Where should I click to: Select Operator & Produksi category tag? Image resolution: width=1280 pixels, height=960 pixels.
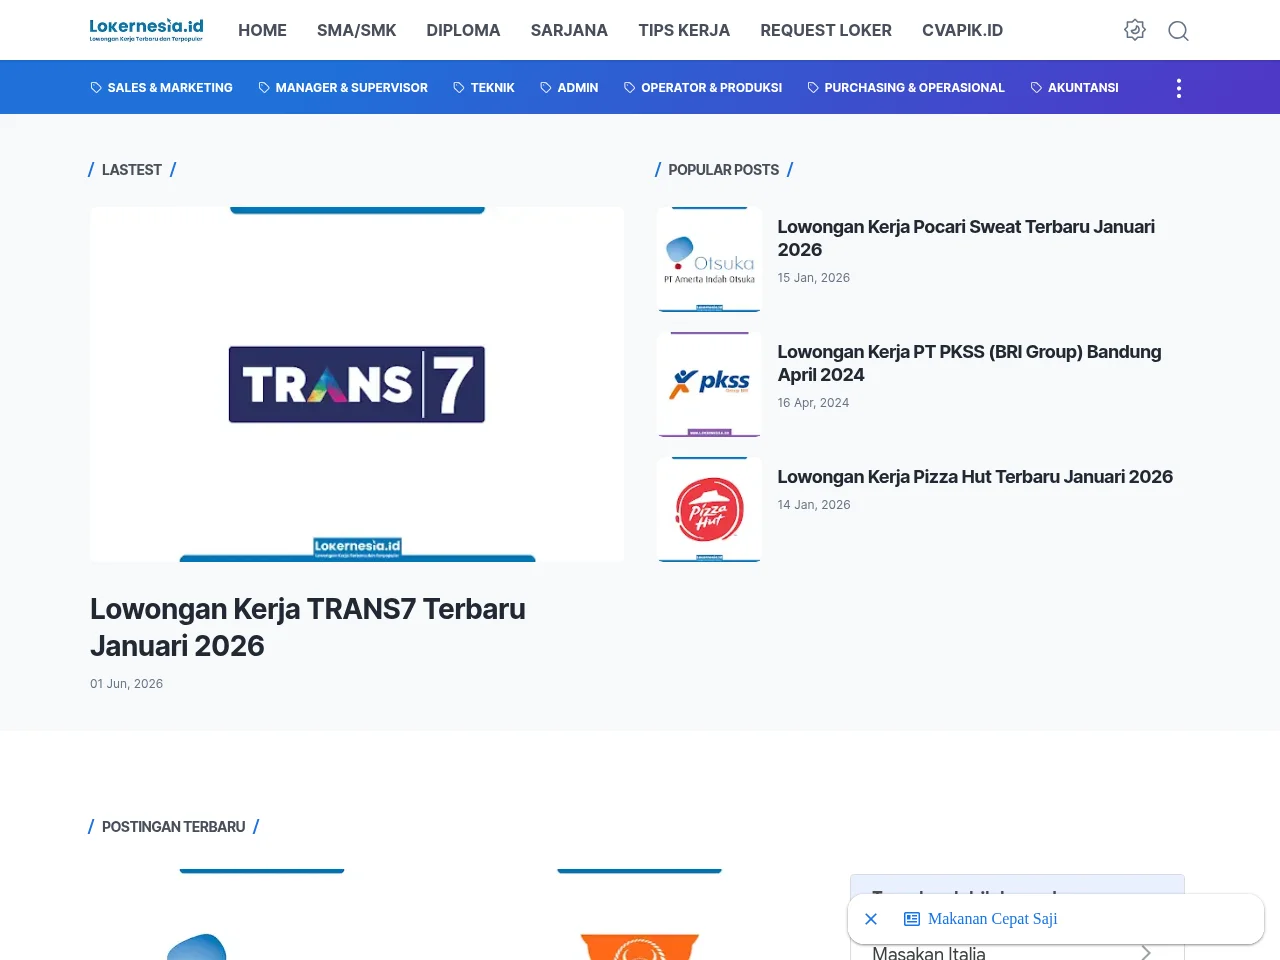tap(703, 88)
